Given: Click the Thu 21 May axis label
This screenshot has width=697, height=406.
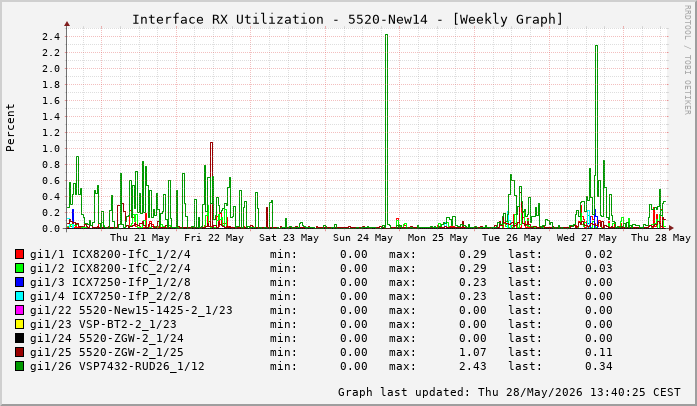Looking at the screenshot, I should click(x=140, y=238).
